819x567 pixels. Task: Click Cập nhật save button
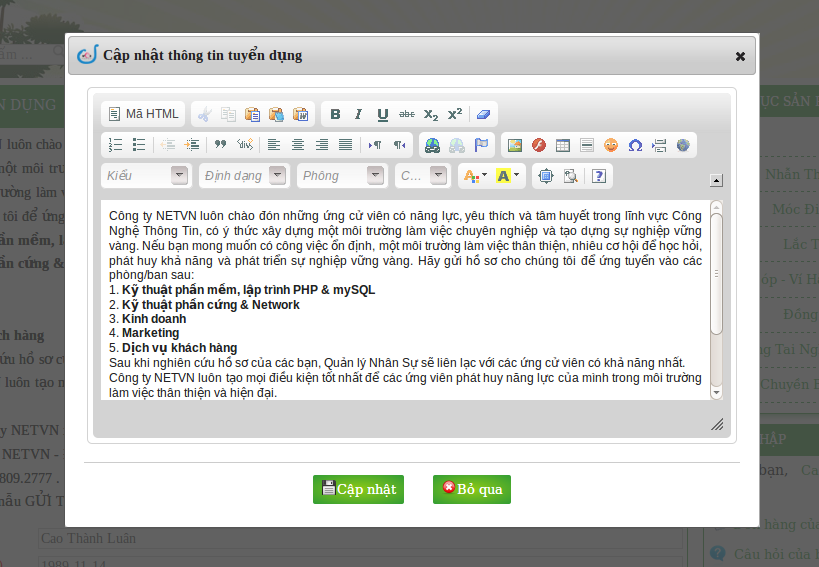358,489
